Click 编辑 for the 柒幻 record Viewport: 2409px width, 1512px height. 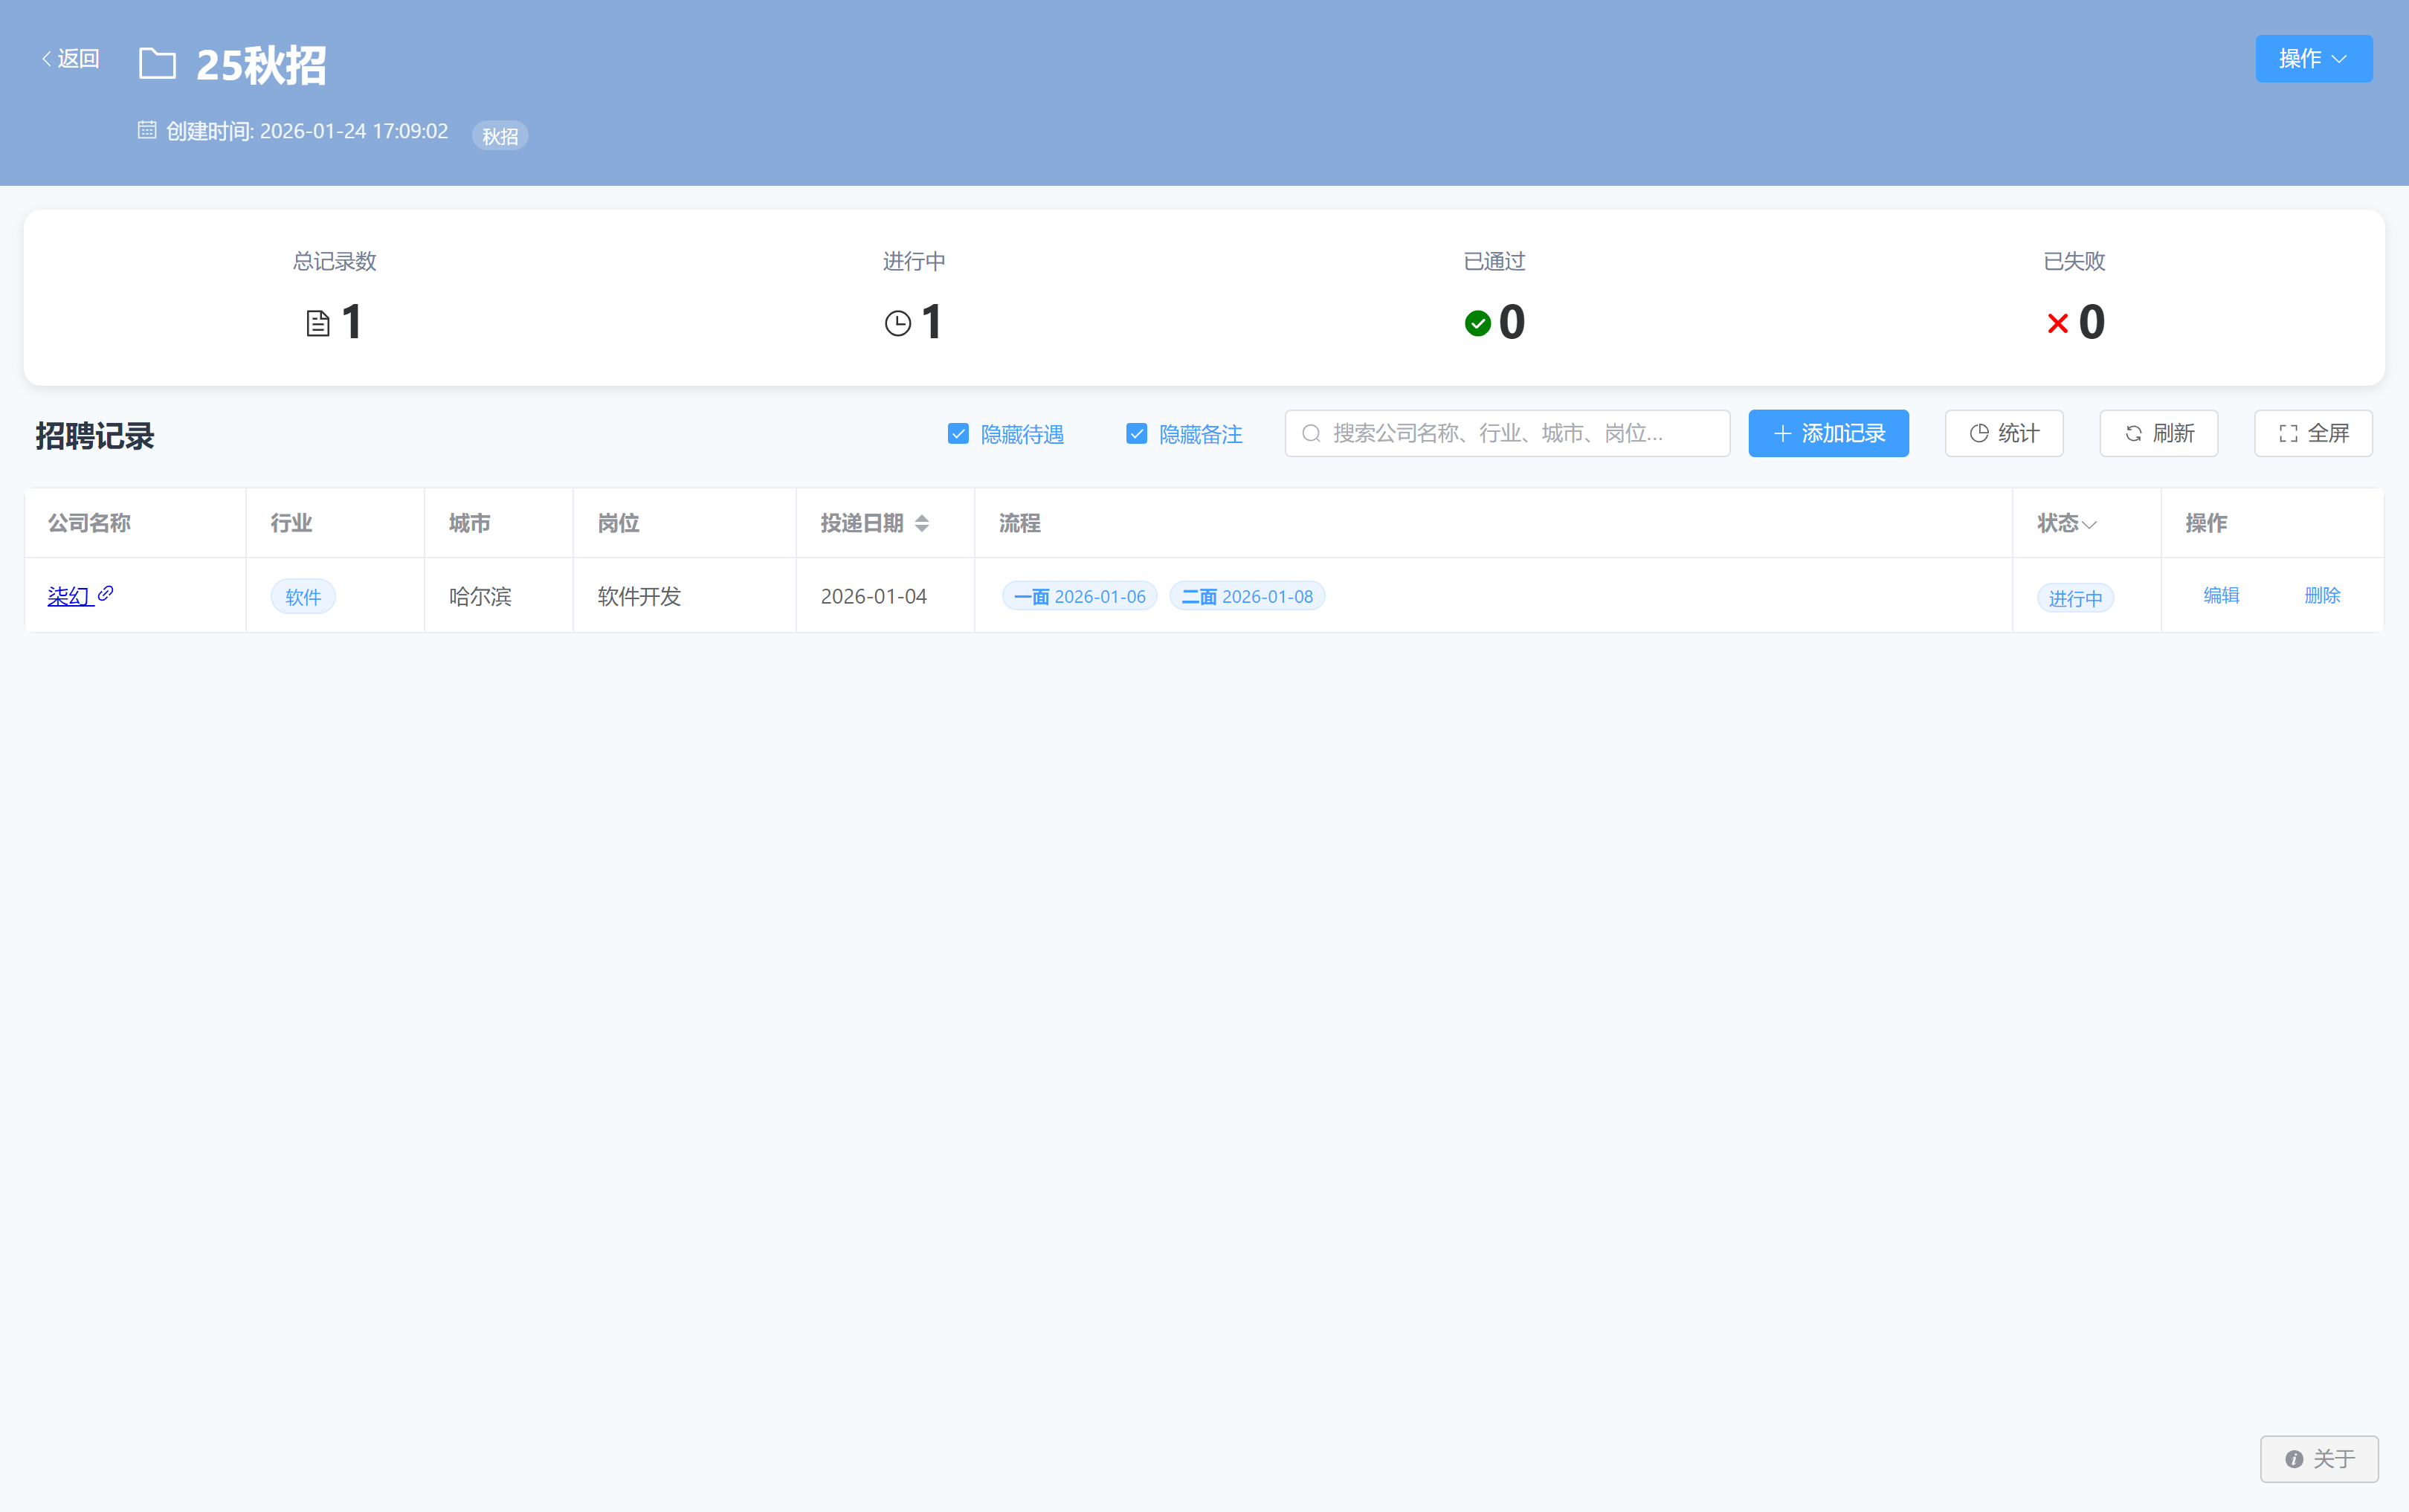(x=2221, y=595)
